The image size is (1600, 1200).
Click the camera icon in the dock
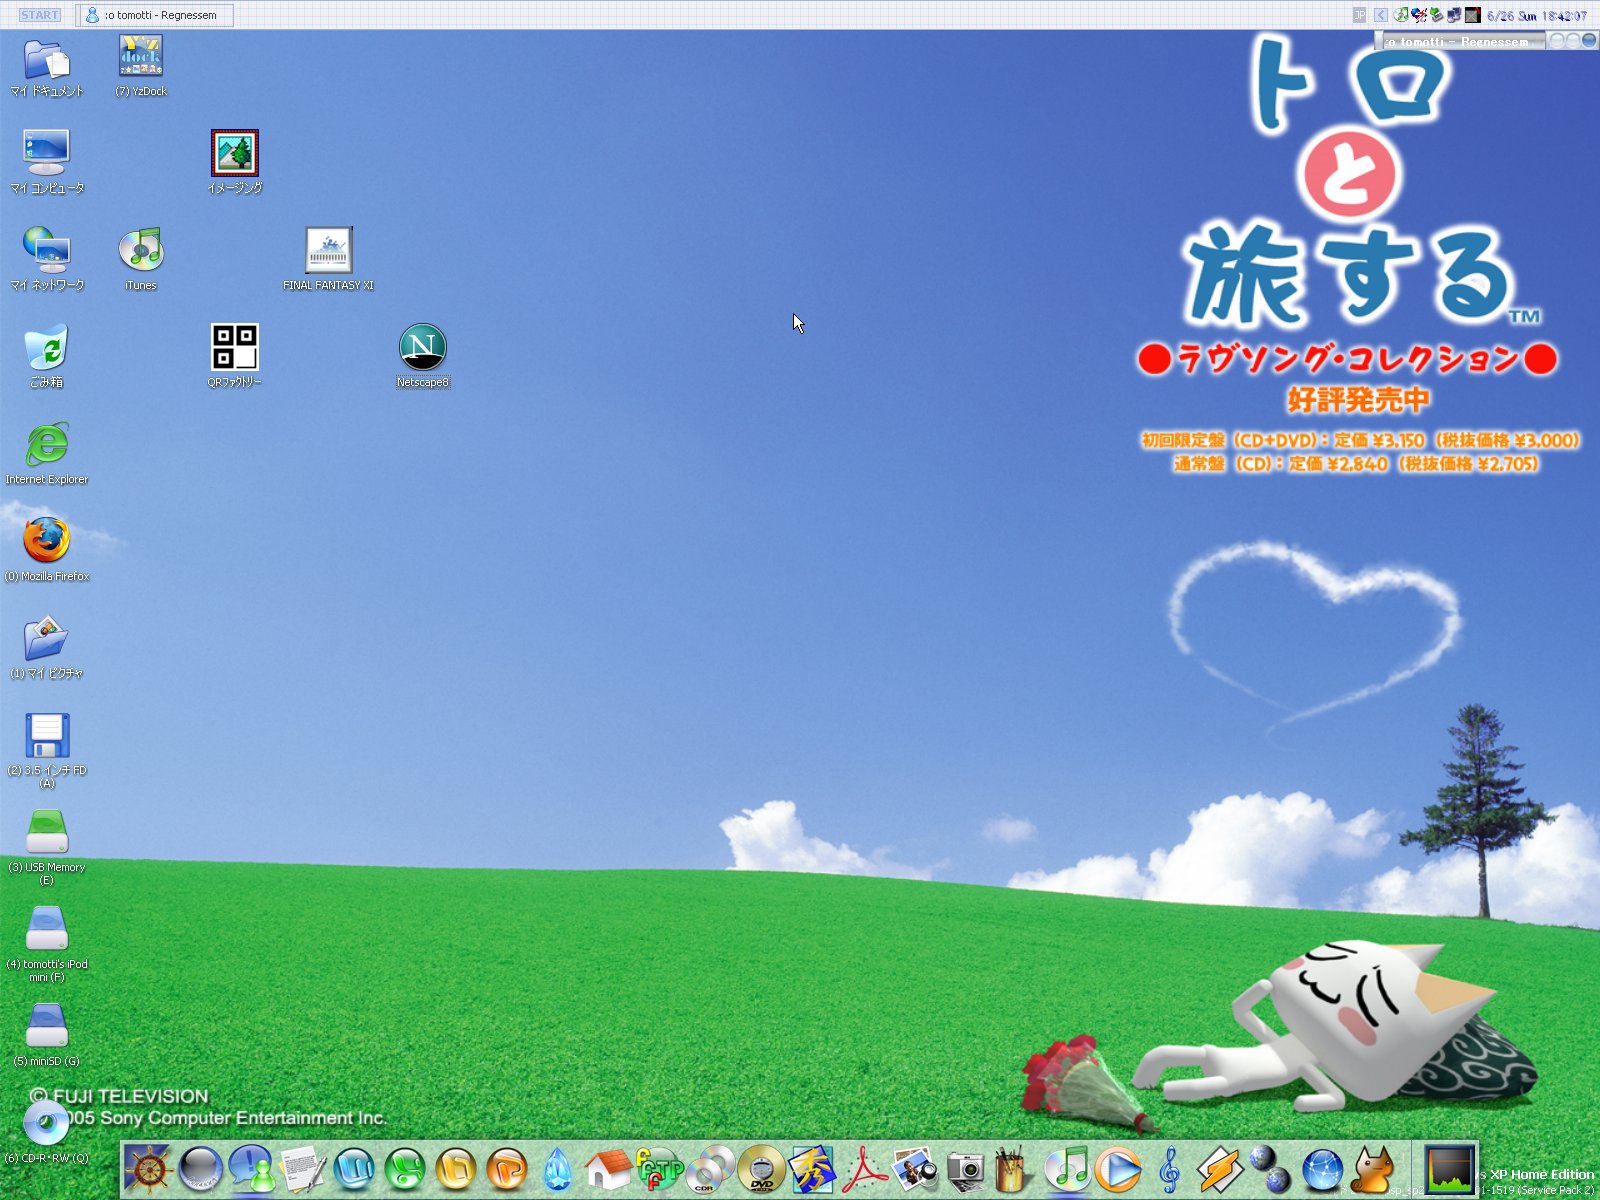(966, 1169)
